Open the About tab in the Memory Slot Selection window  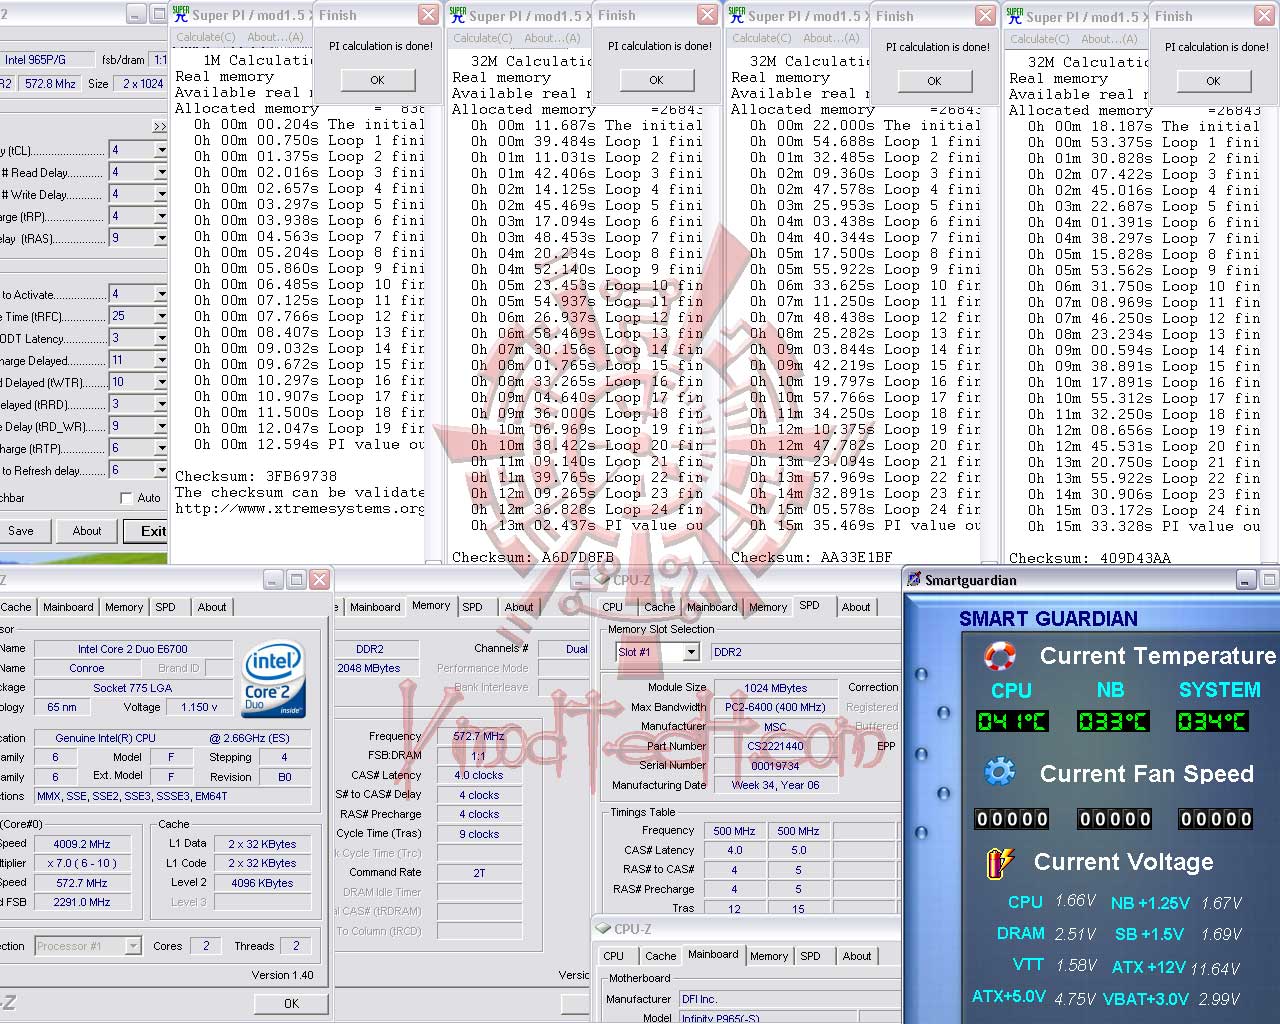tap(856, 607)
